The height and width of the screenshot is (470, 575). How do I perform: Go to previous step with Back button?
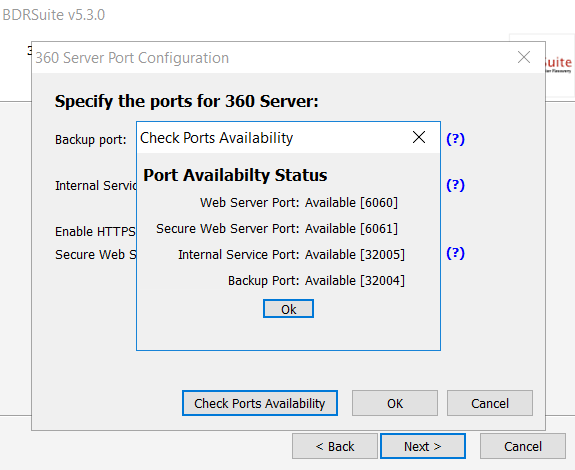click(335, 446)
